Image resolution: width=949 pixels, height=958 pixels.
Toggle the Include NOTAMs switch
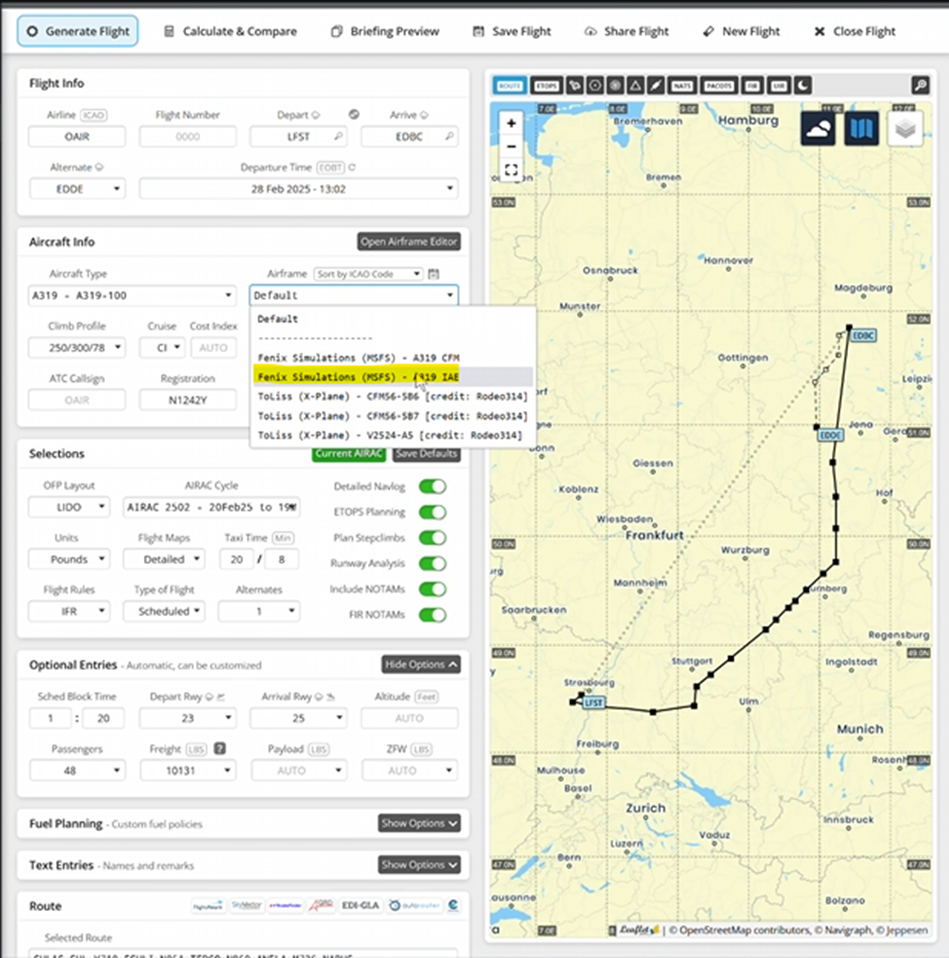[x=433, y=589]
